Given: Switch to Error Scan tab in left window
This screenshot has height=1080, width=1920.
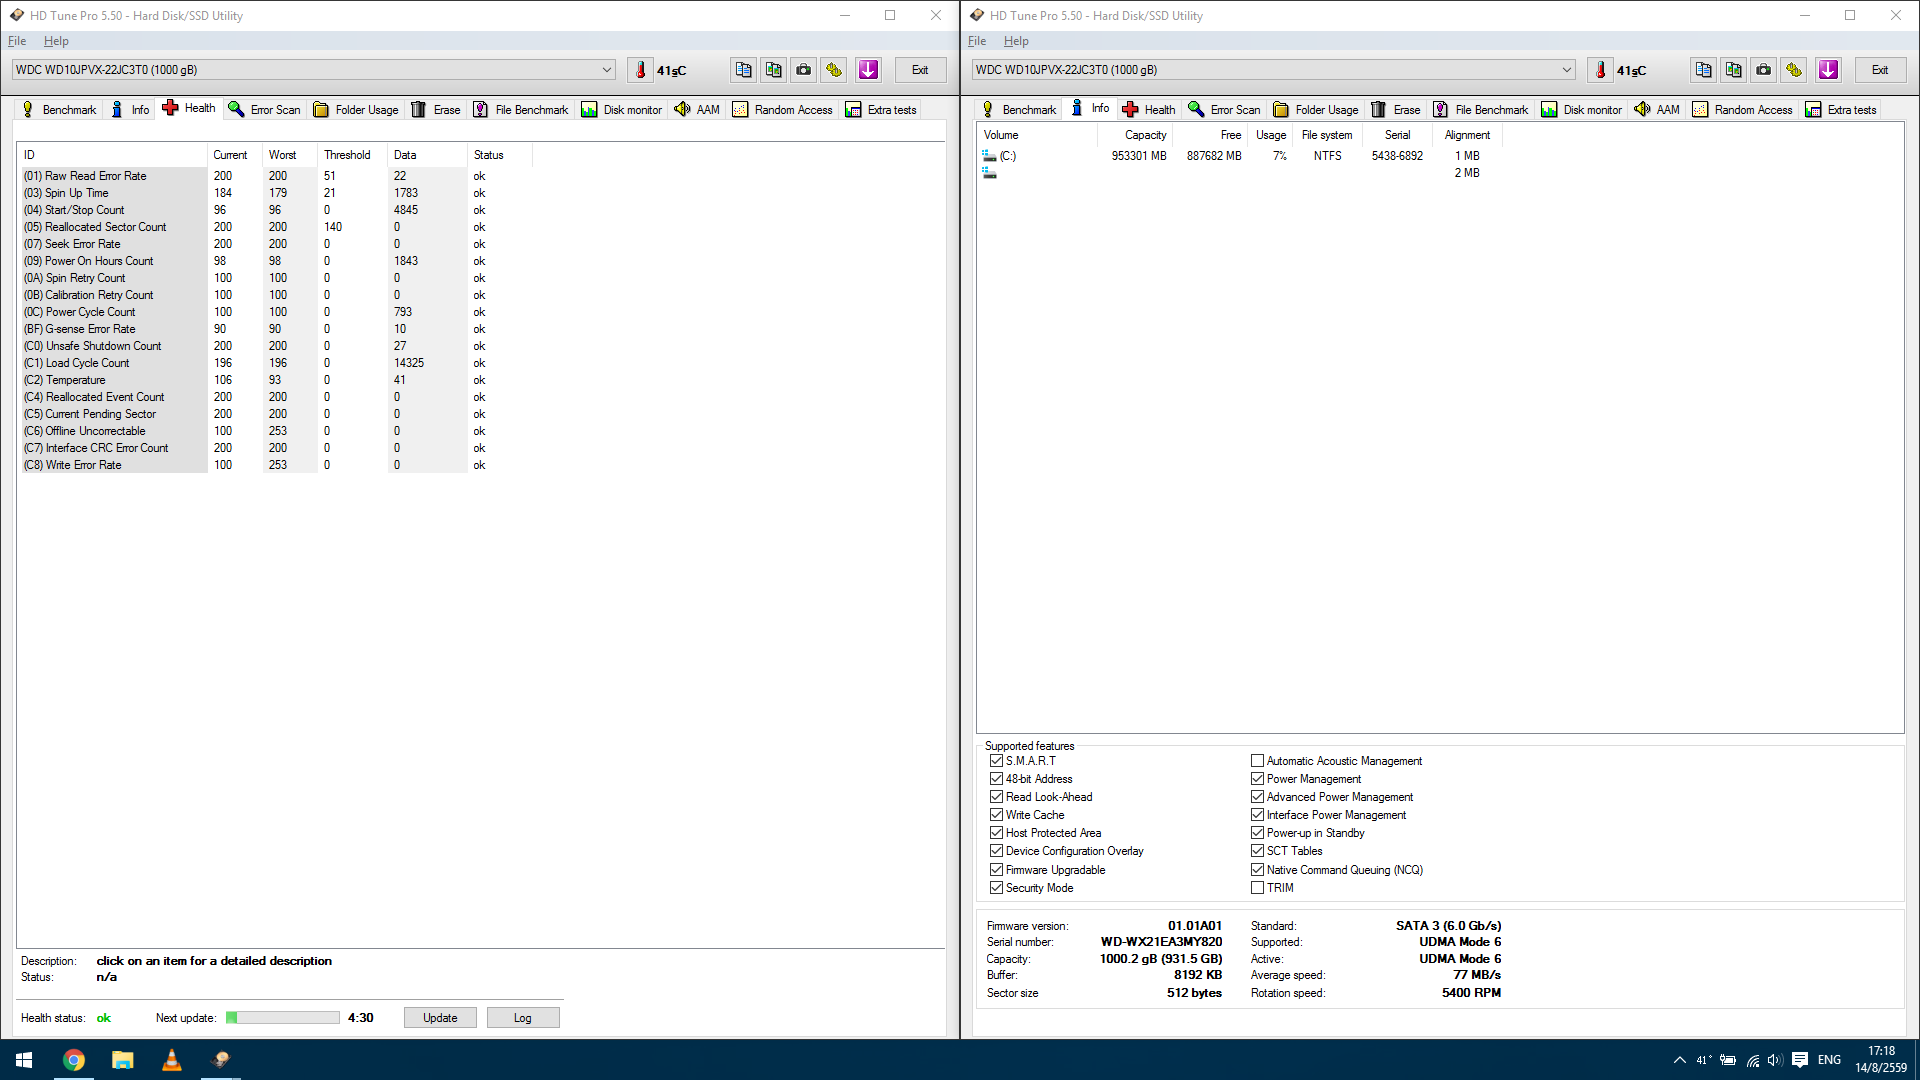Looking at the screenshot, I should click(264, 110).
